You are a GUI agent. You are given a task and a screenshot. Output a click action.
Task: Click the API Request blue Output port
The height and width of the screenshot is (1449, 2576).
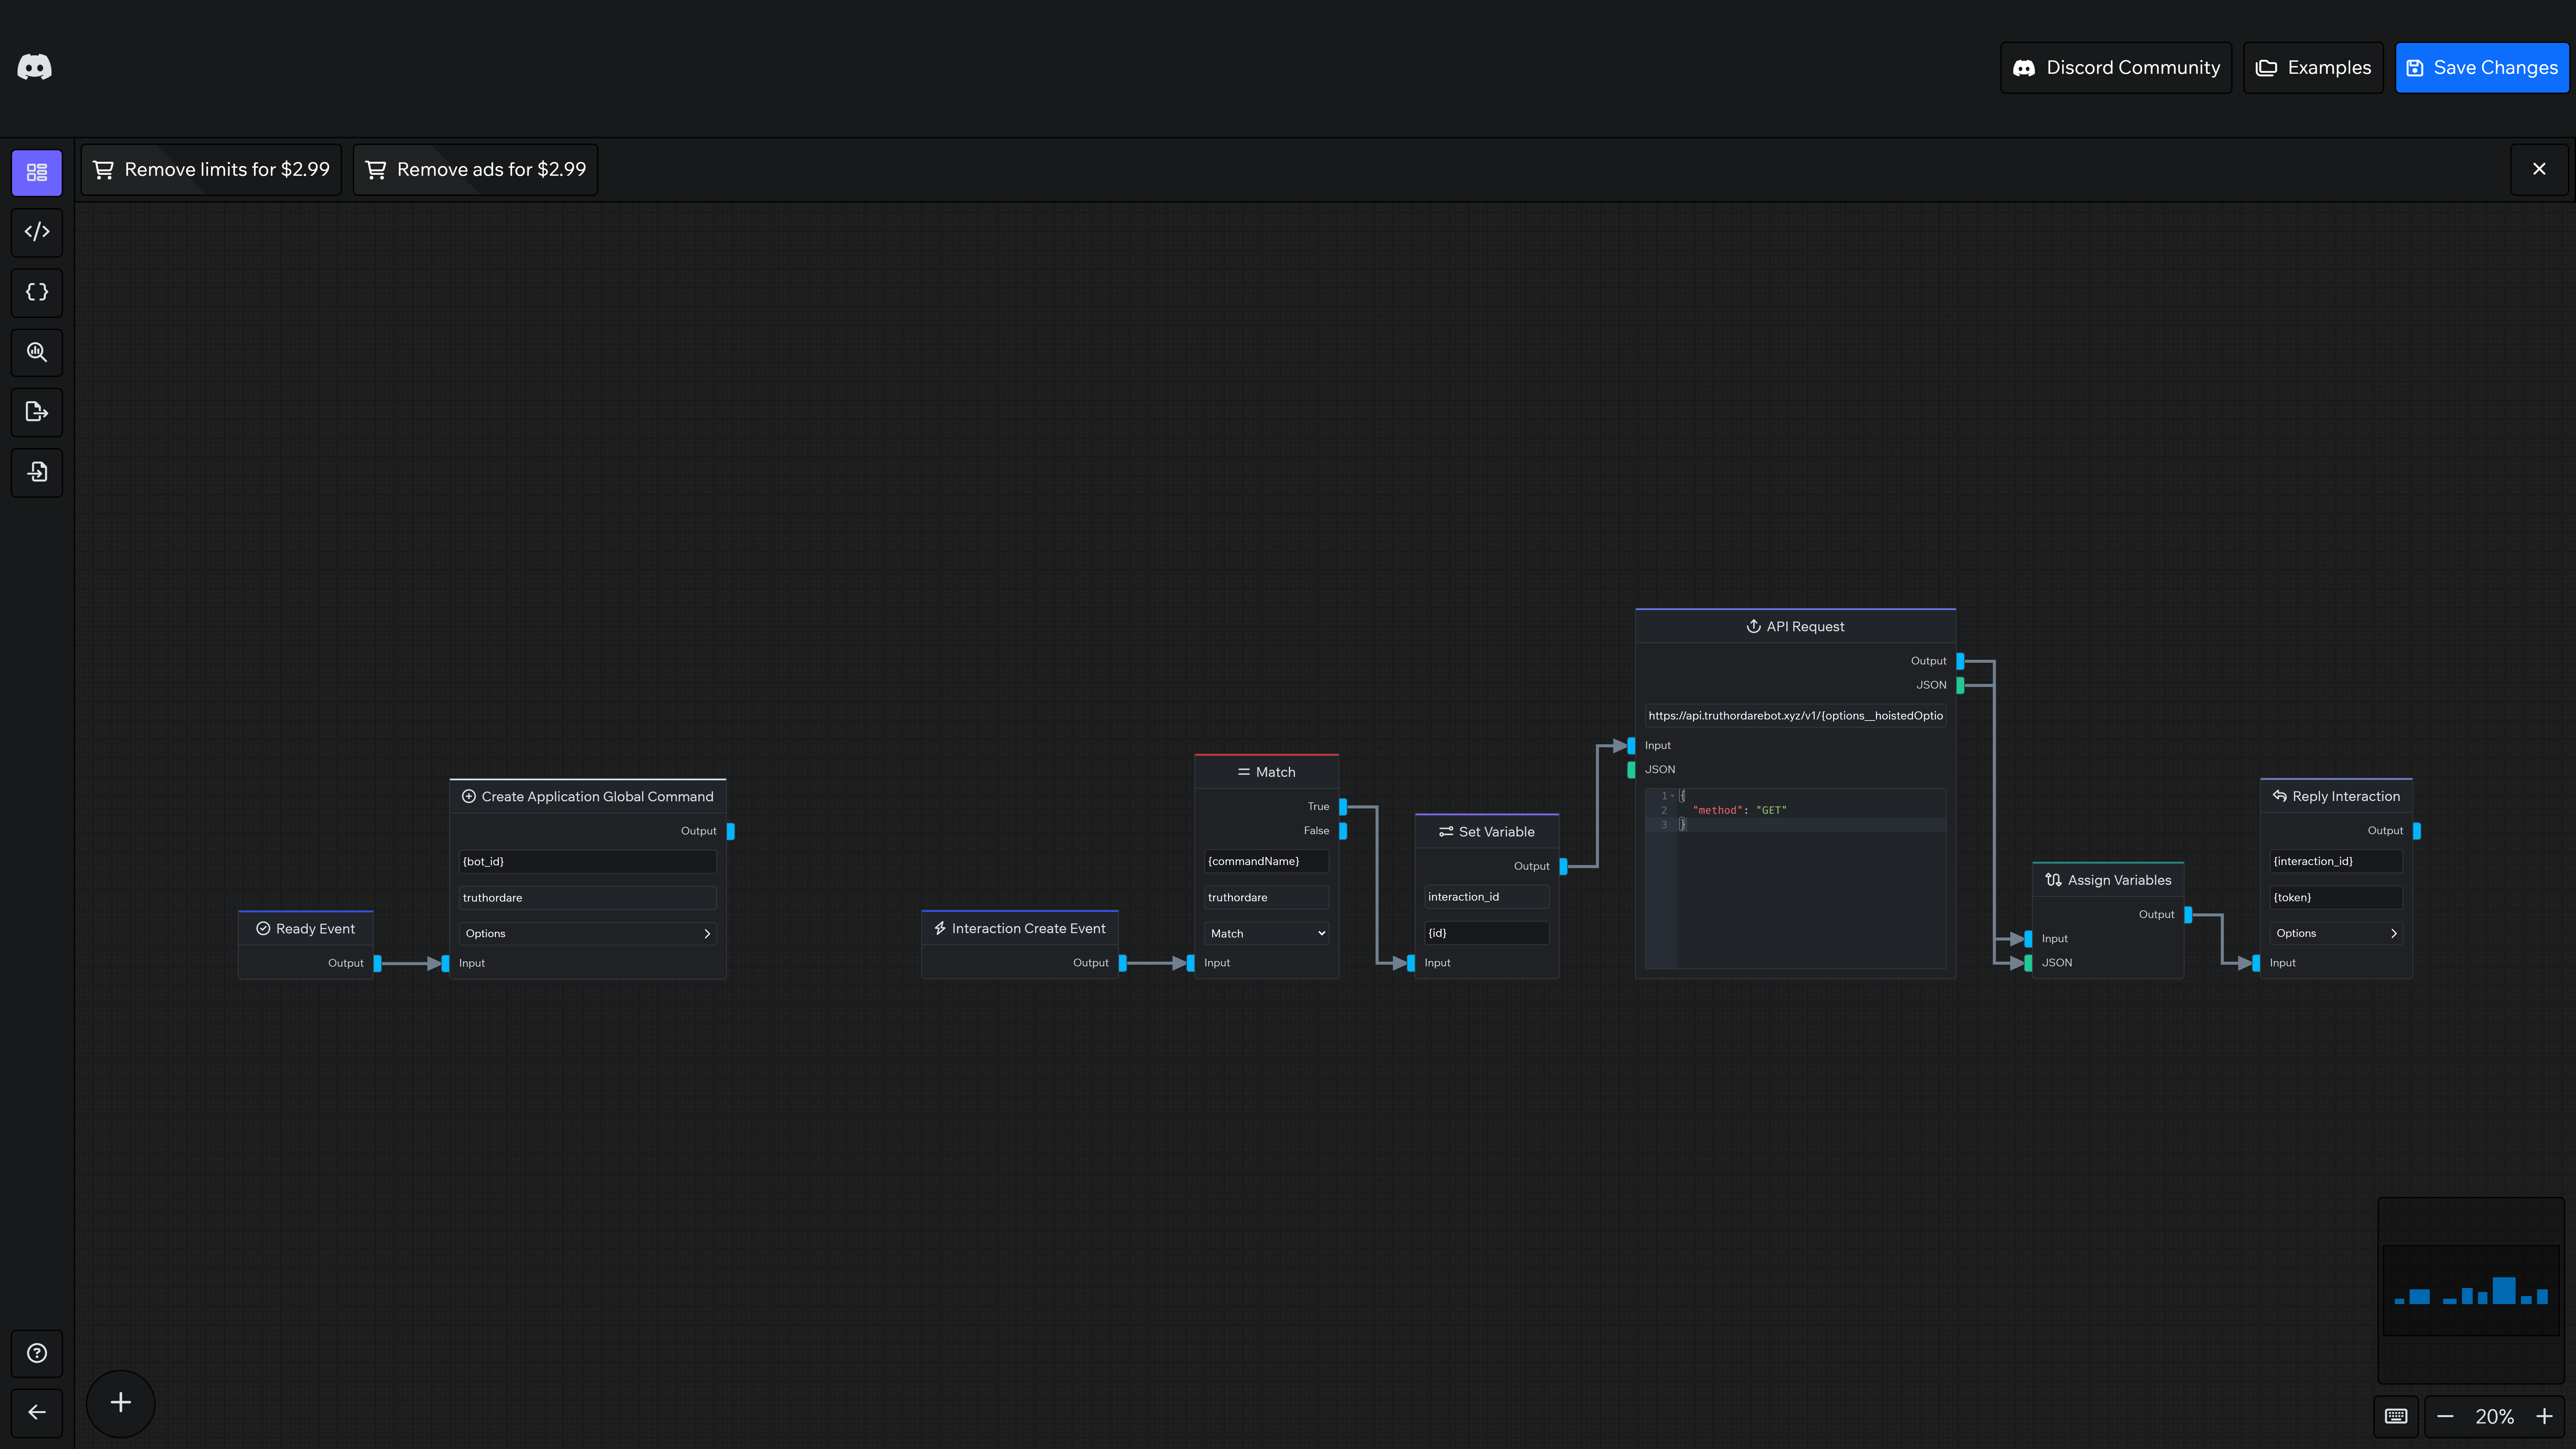coord(1960,661)
